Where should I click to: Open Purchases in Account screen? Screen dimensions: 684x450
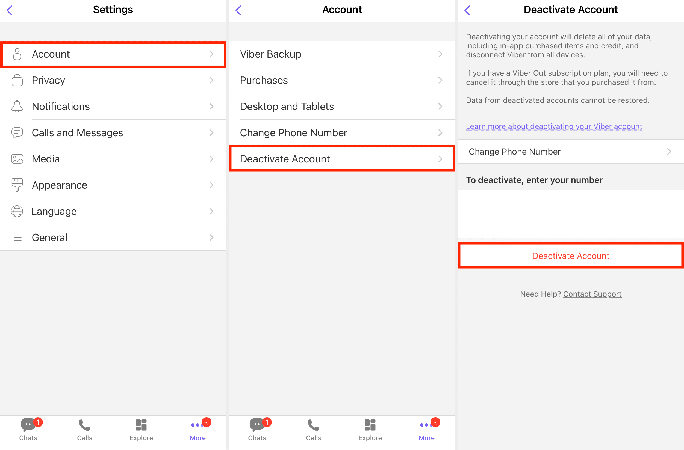pos(342,80)
